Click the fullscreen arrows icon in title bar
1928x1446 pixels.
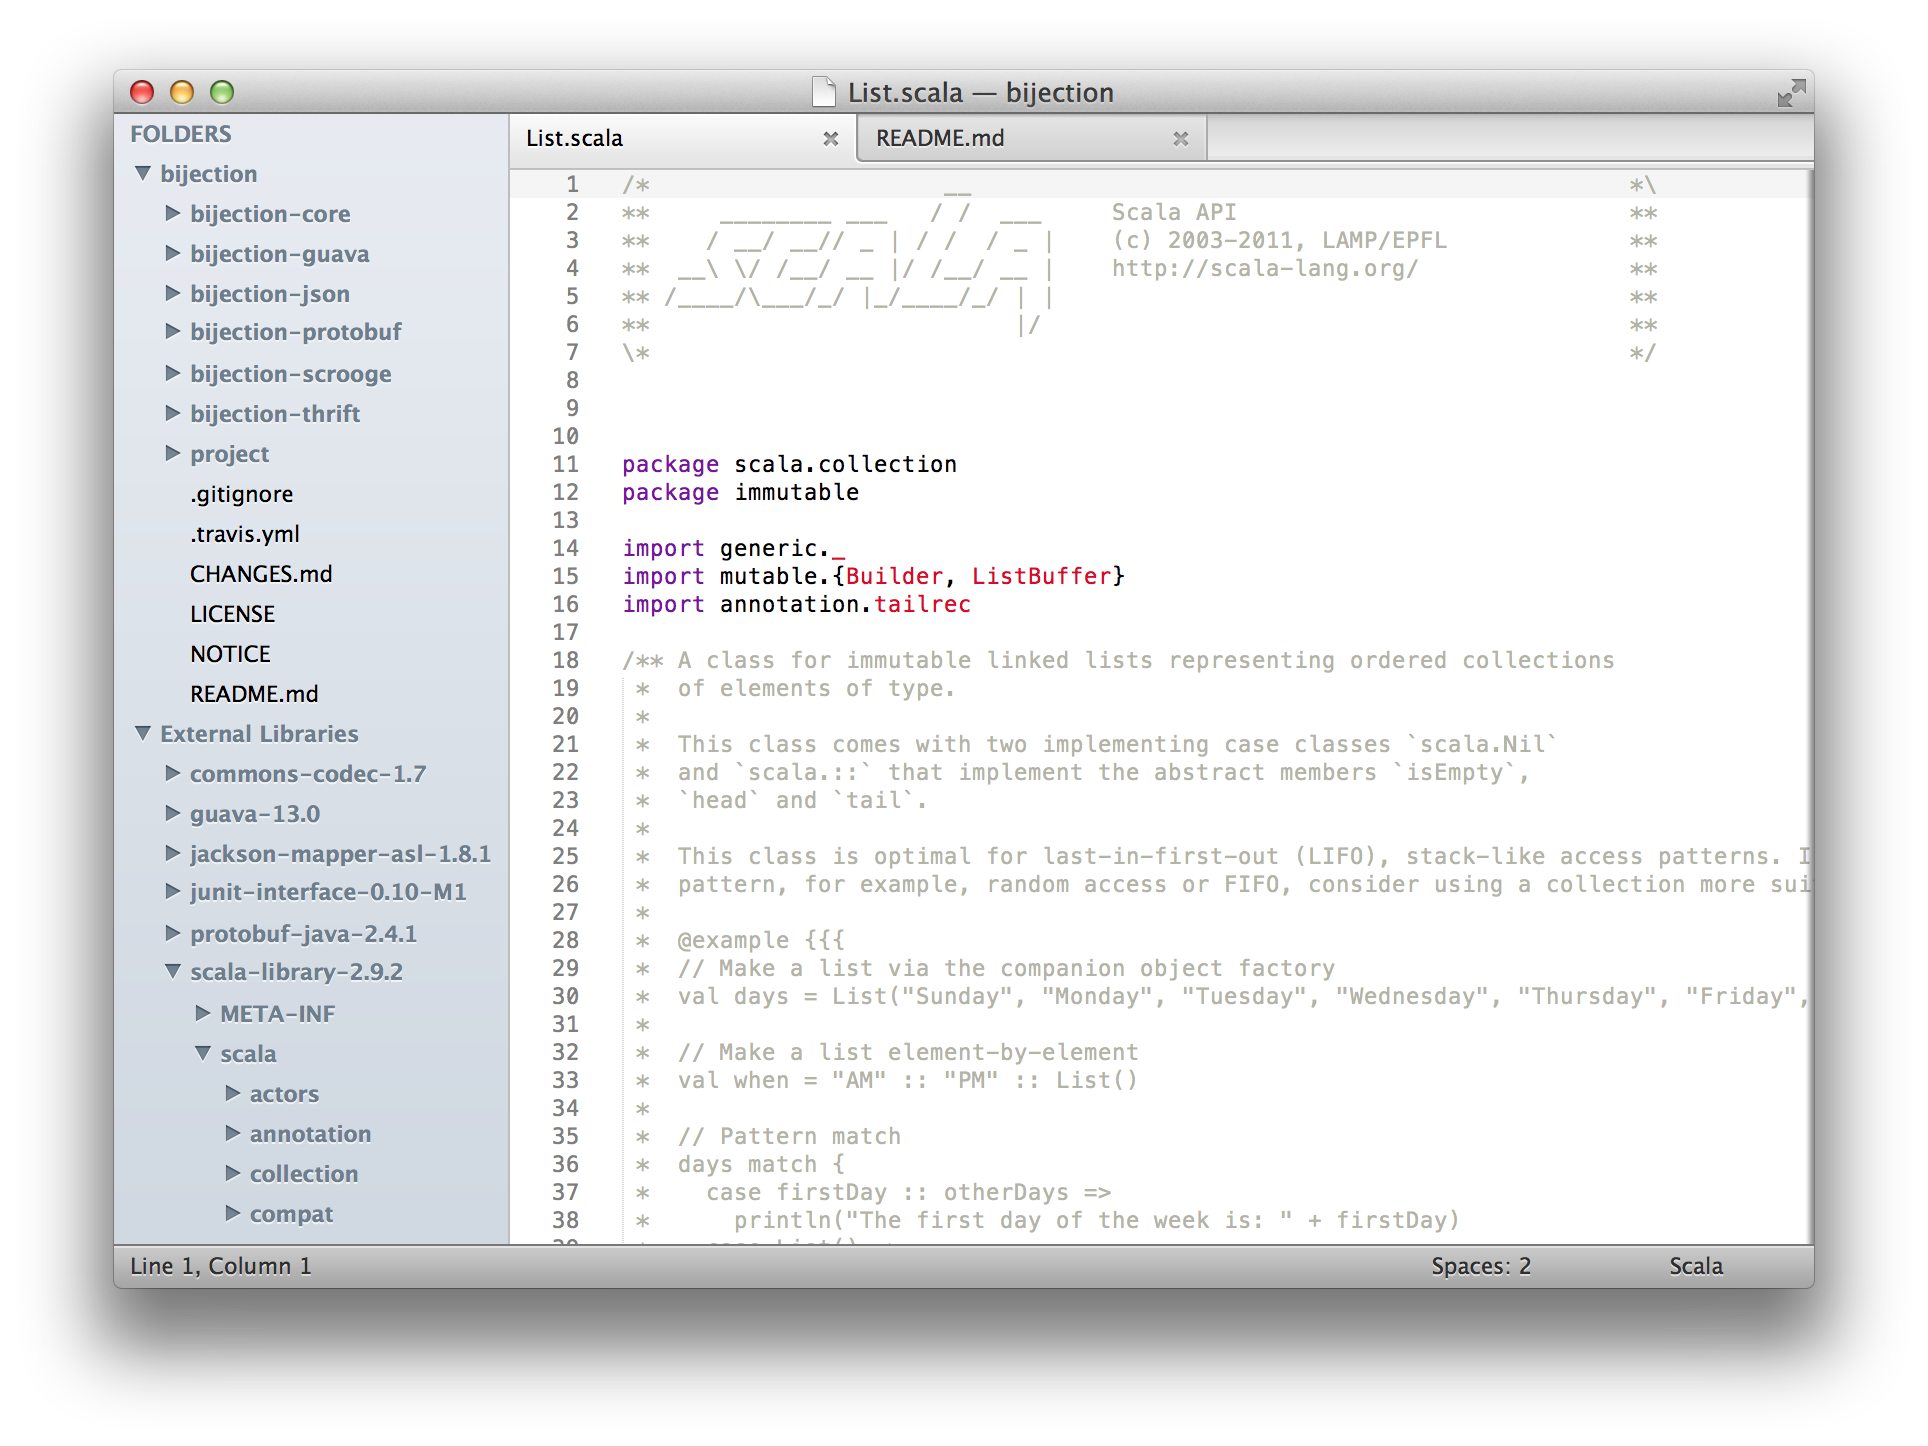point(1790,93)
